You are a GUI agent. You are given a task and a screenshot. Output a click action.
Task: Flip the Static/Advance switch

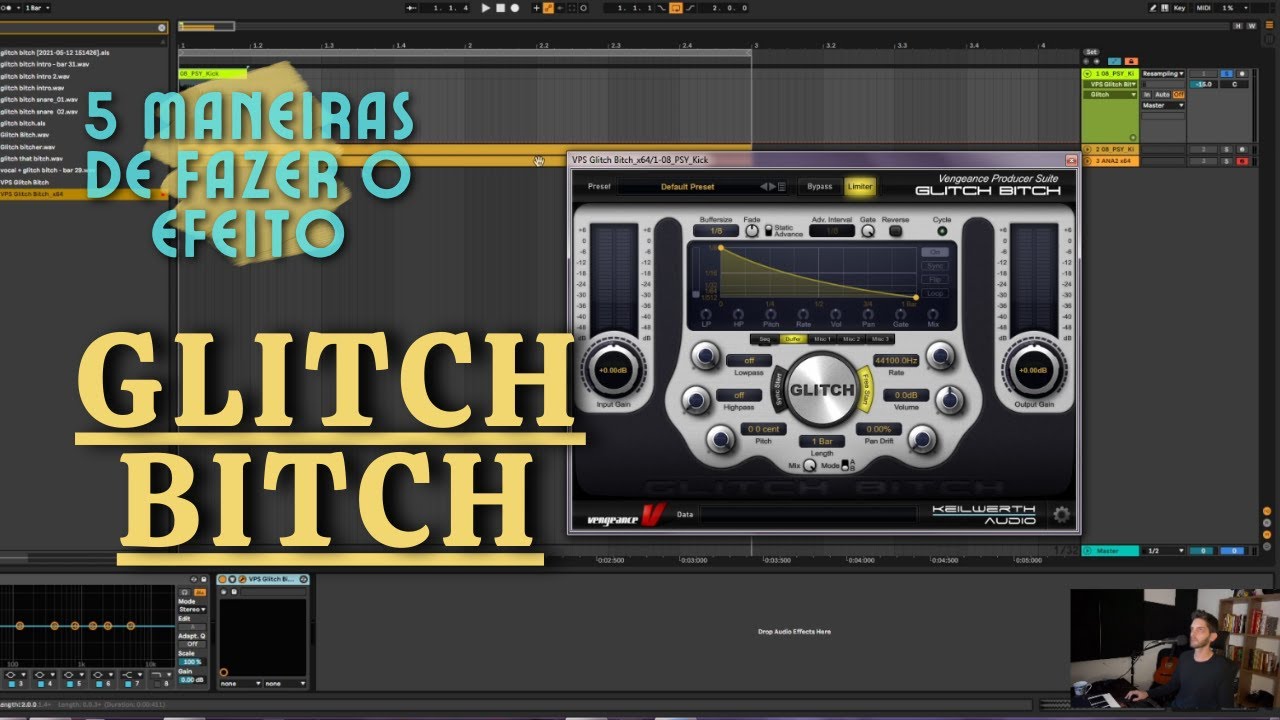coord(768,231)
